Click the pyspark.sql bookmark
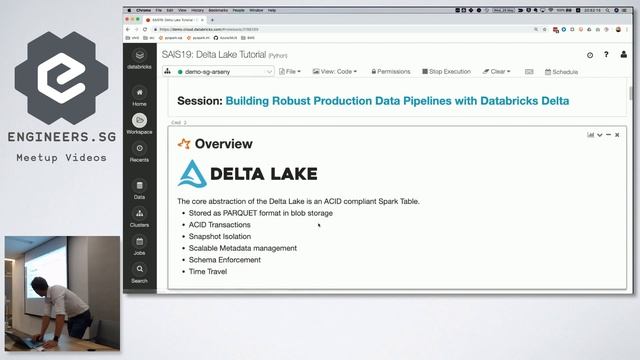This screenshot has width=640, height=360. [170, 38]
